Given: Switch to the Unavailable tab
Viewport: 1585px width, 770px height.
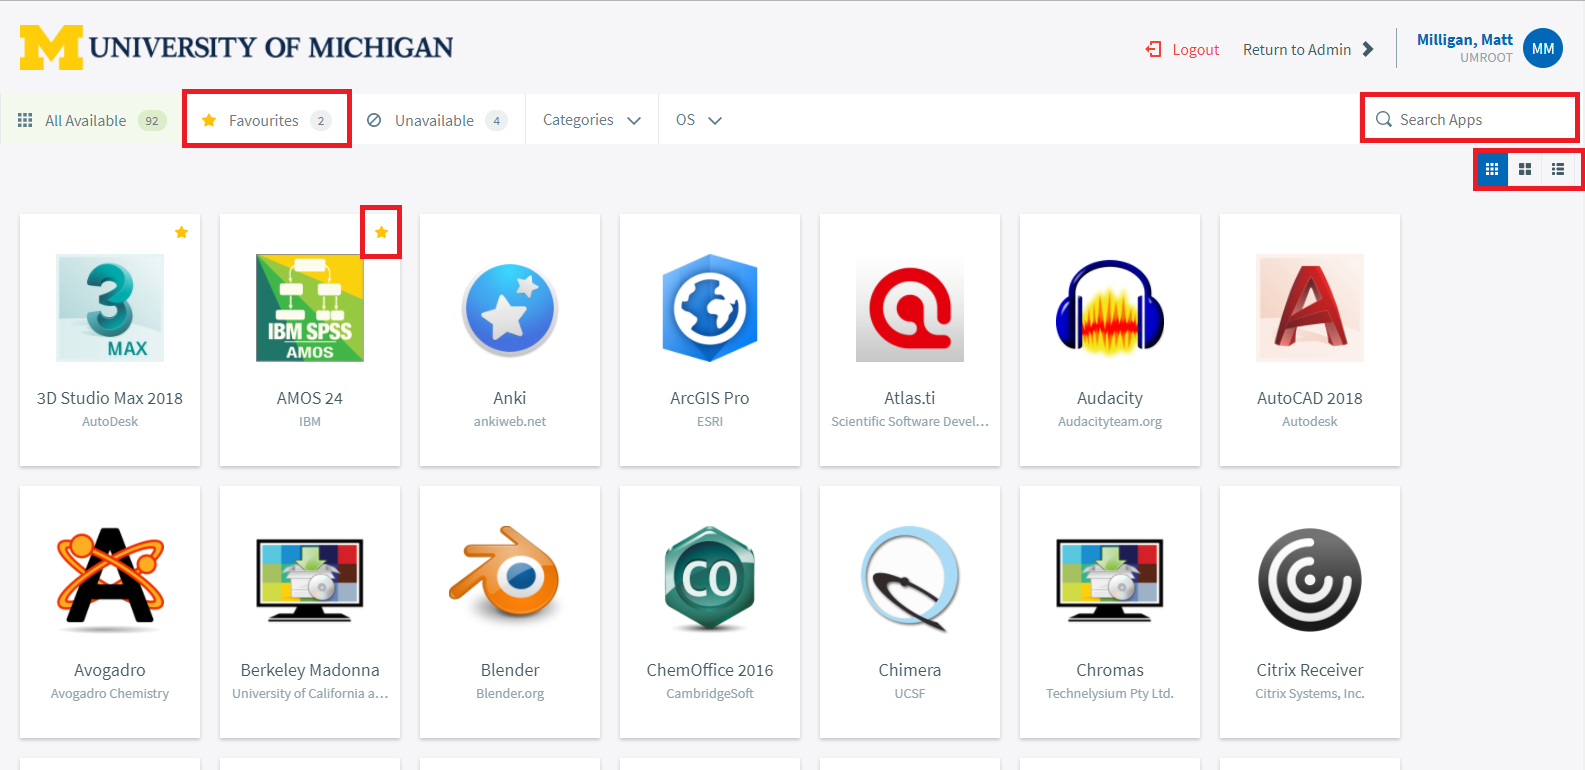Looking at the screenshot, I should (437, 120).
